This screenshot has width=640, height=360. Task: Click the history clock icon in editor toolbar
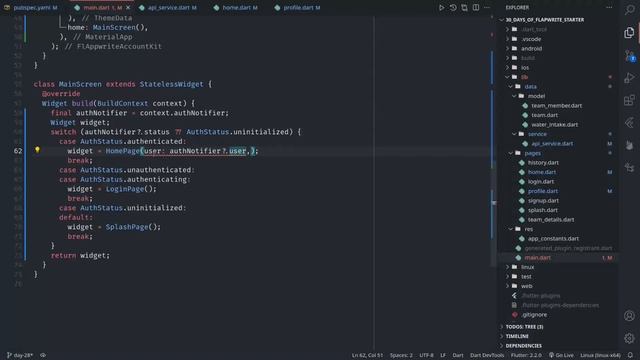(x=453, y=7)
